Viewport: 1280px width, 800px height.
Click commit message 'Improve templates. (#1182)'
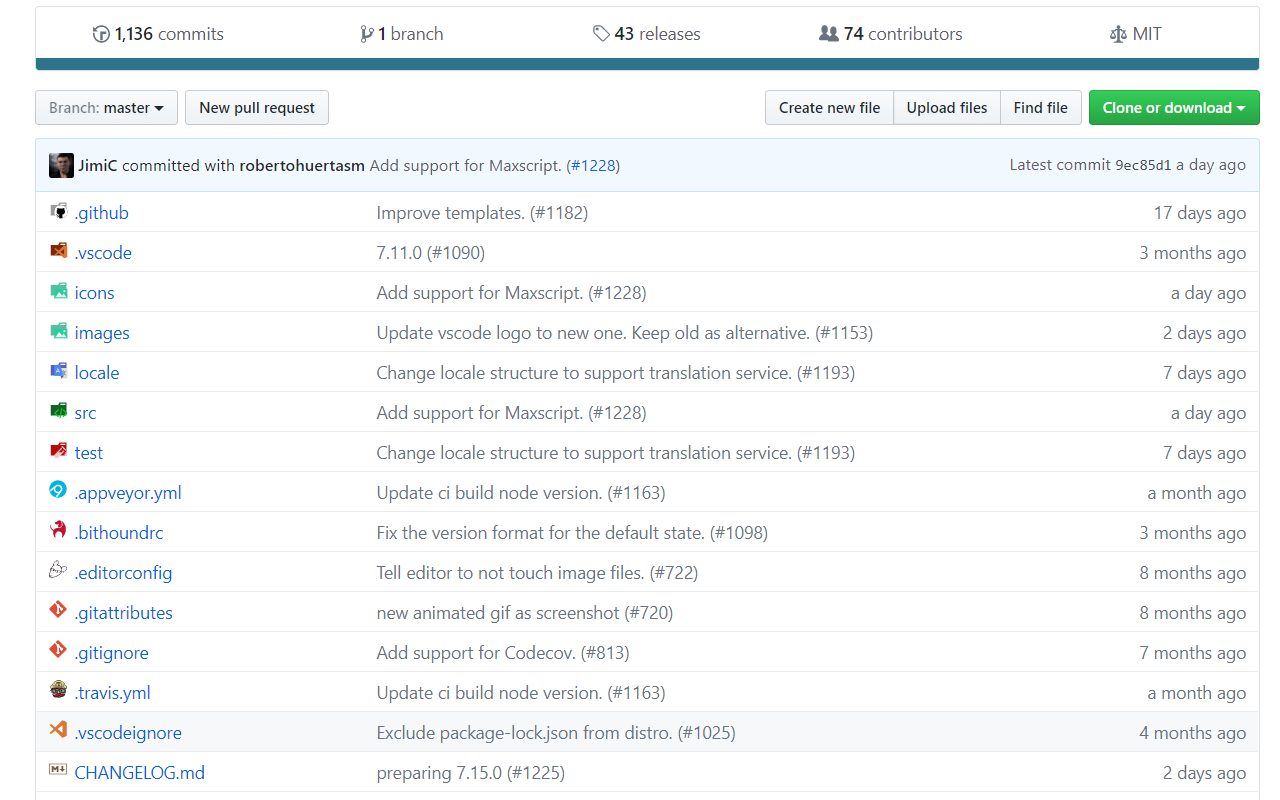click(x=482, y=213)
